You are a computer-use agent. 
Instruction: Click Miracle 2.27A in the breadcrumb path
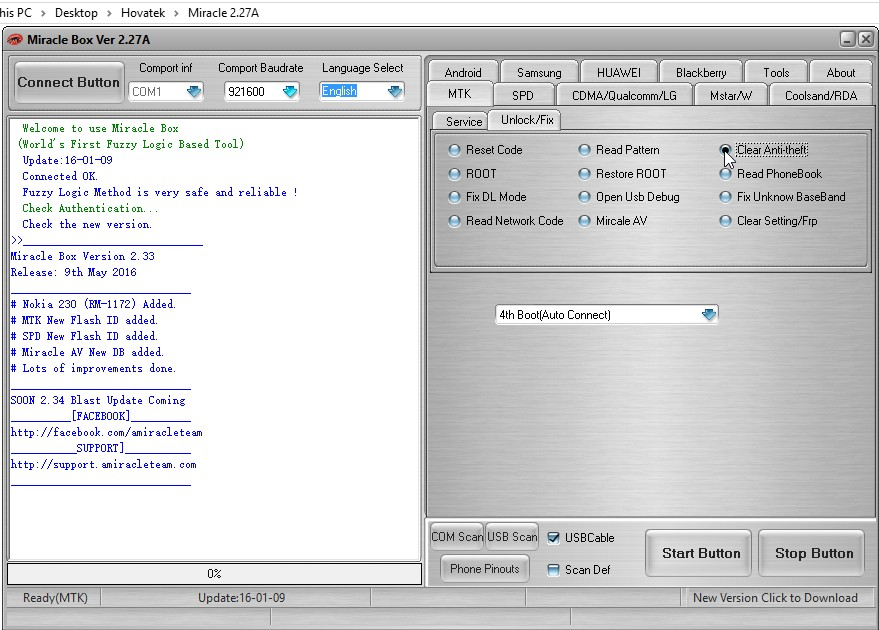[223, 12]
